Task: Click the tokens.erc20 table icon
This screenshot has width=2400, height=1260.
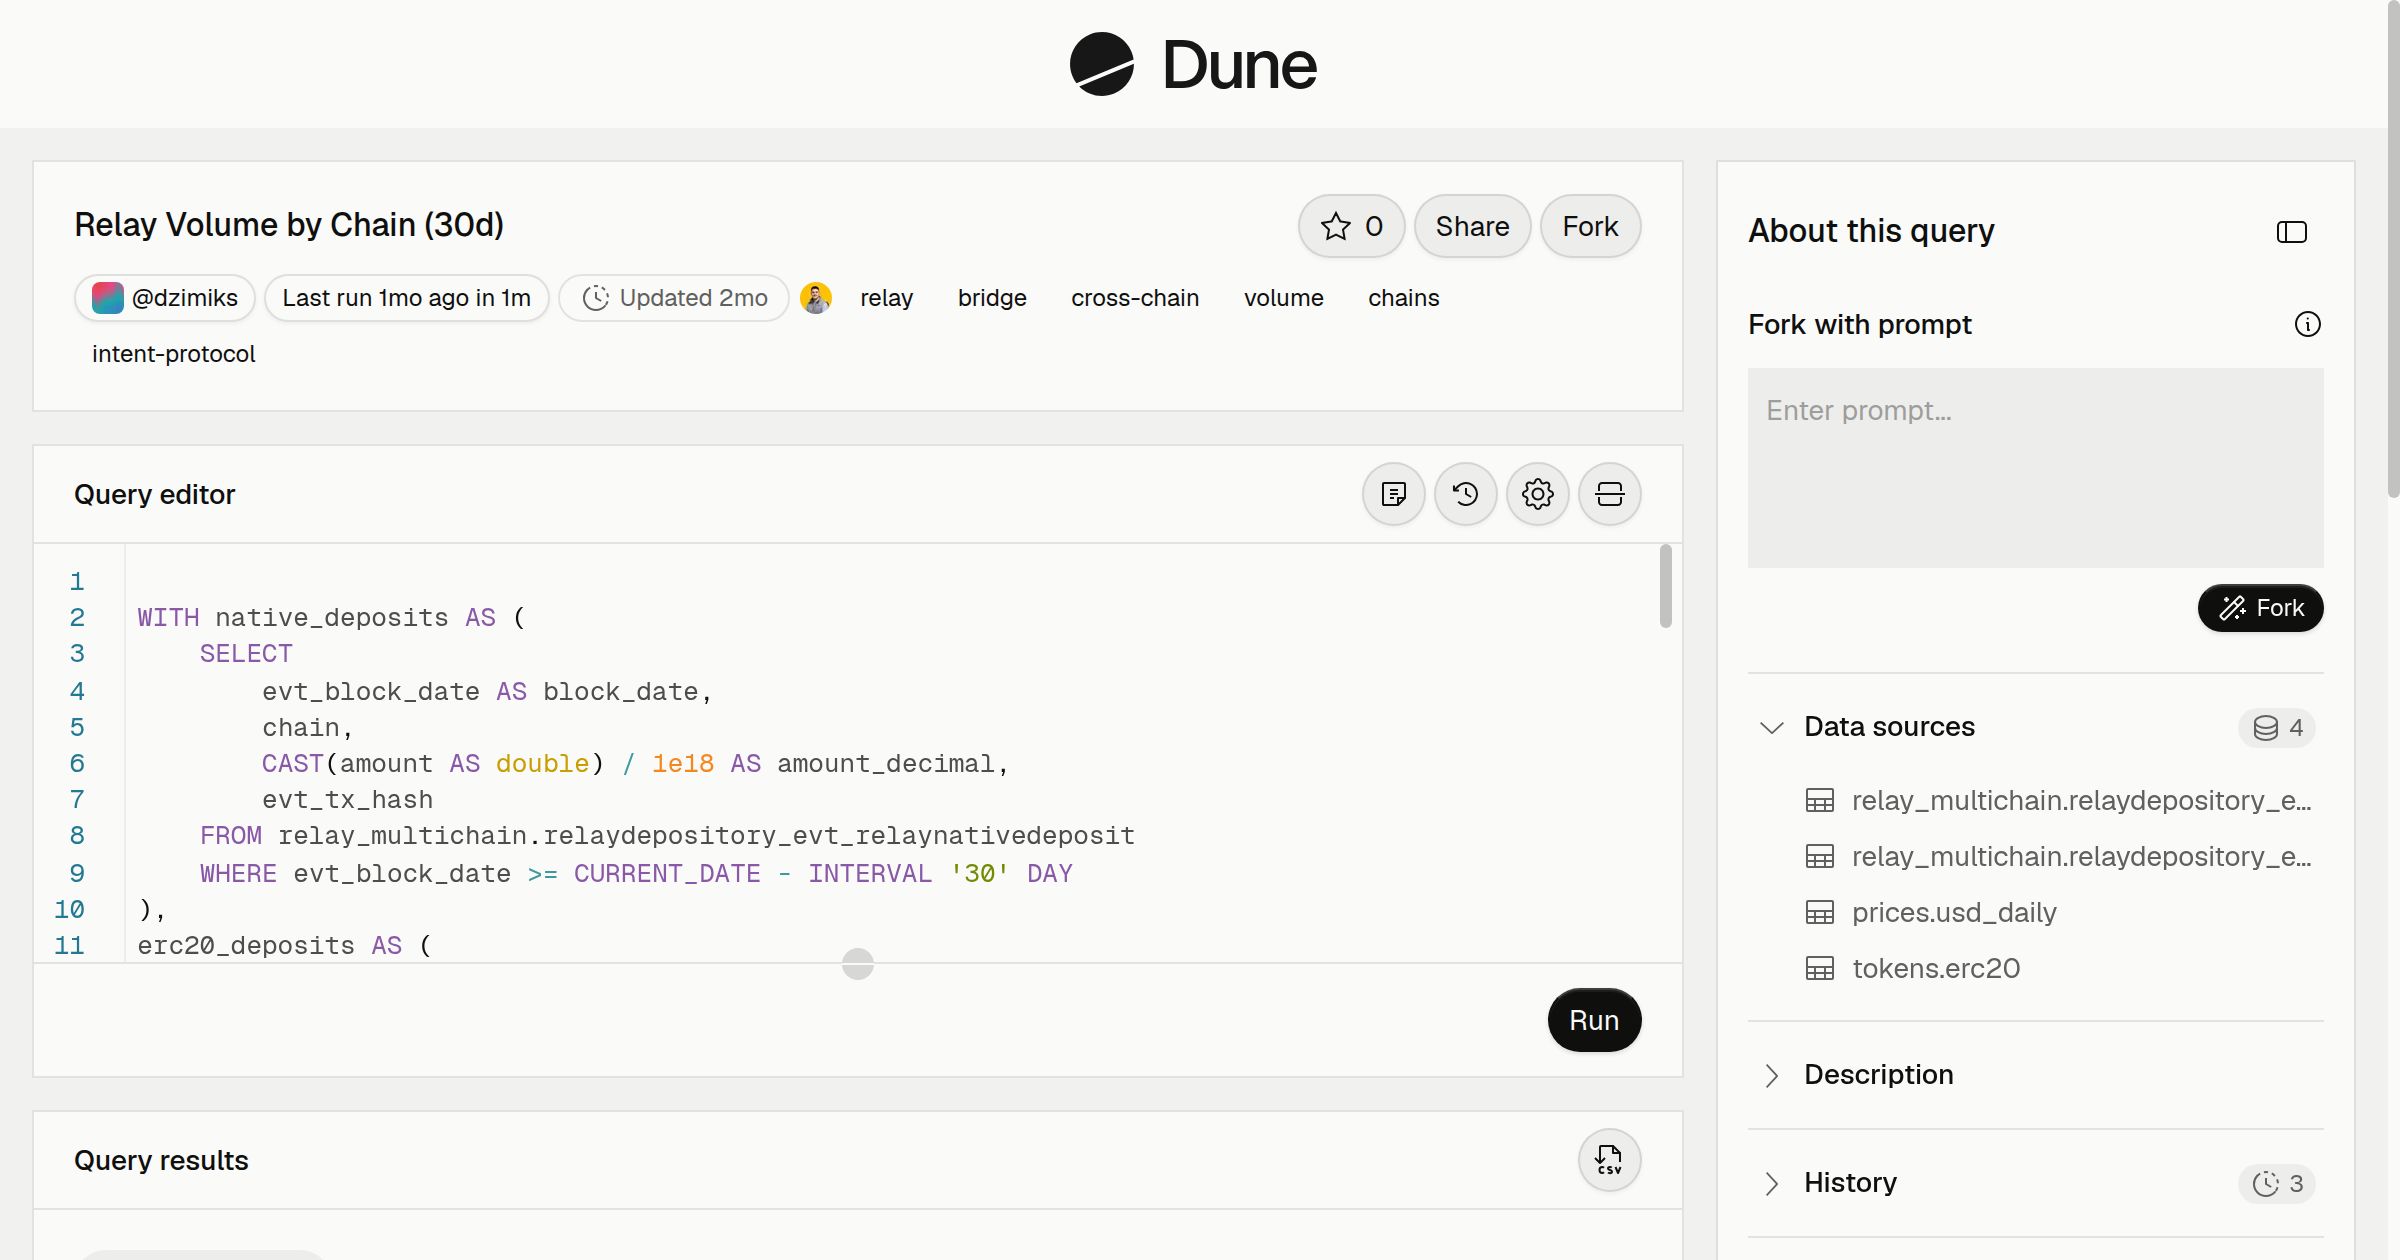Action: [1819, 969]
